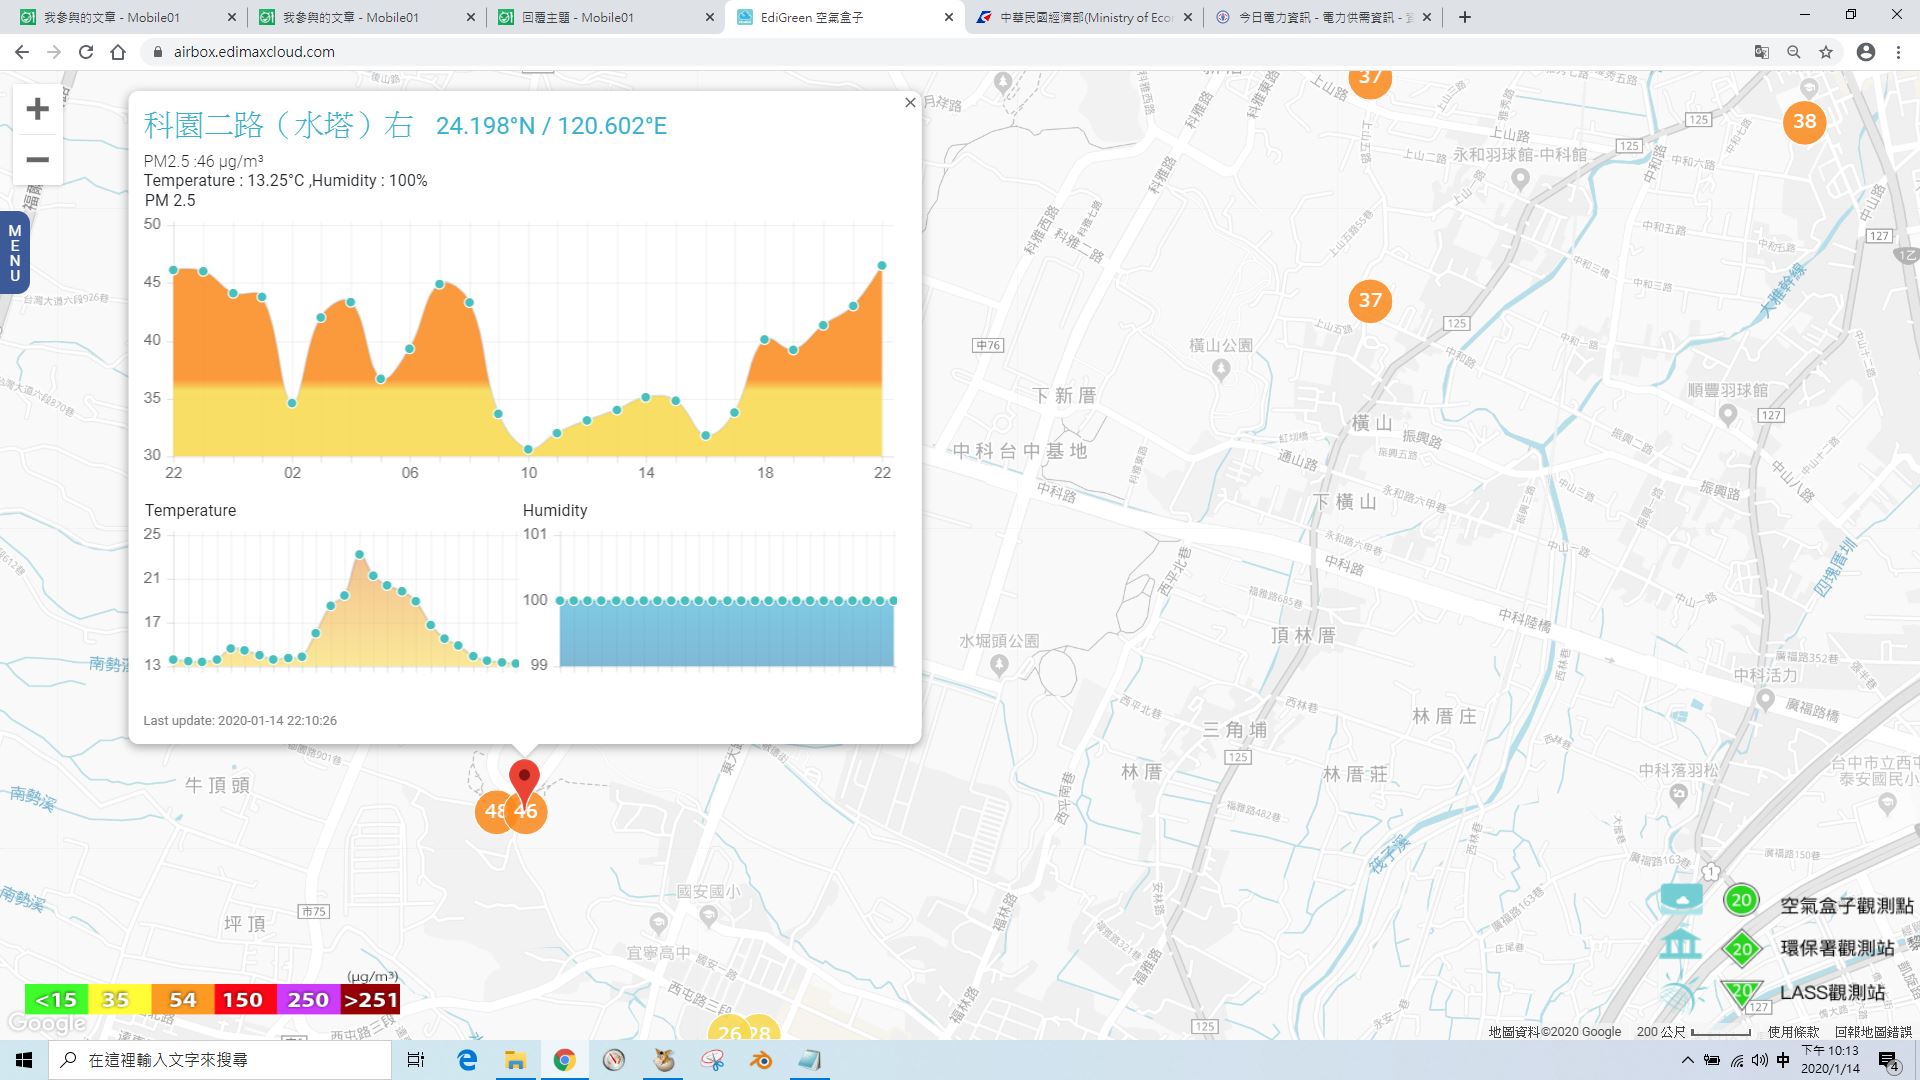Viewport: 1920px width, 1080px height.
Task: Click the yellow 35 legend swatch
Action: [119, 999]
